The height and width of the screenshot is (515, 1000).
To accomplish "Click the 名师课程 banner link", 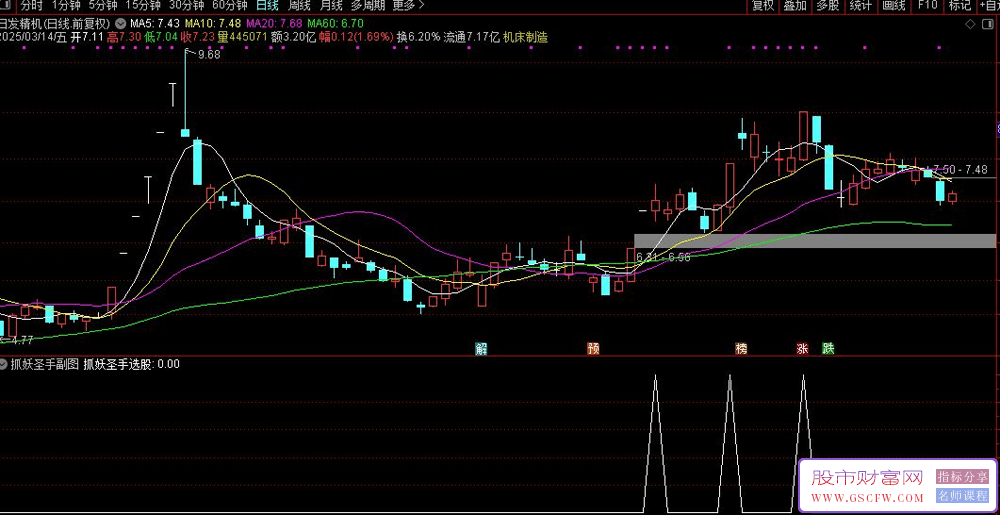I will 962,495.
